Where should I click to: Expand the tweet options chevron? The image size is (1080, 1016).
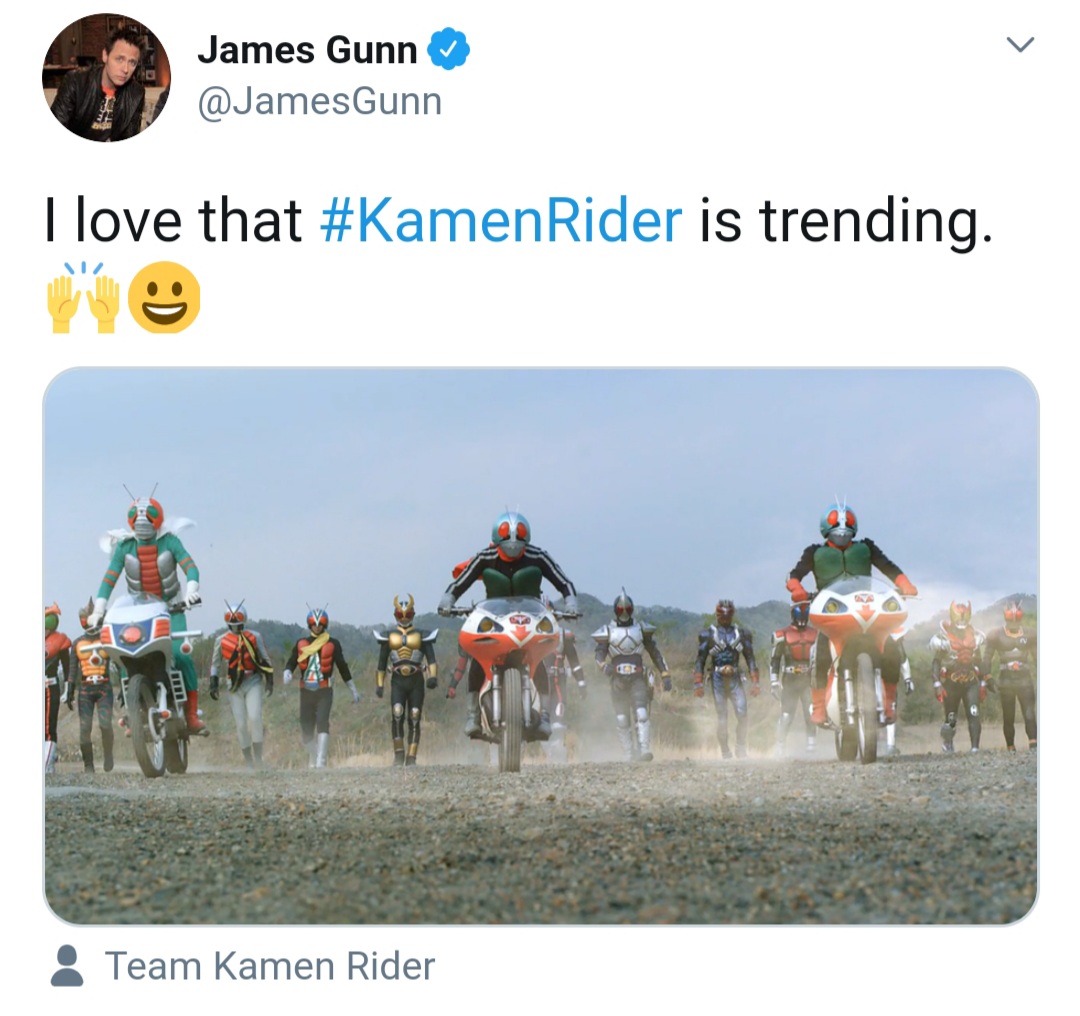(1020, 45)
